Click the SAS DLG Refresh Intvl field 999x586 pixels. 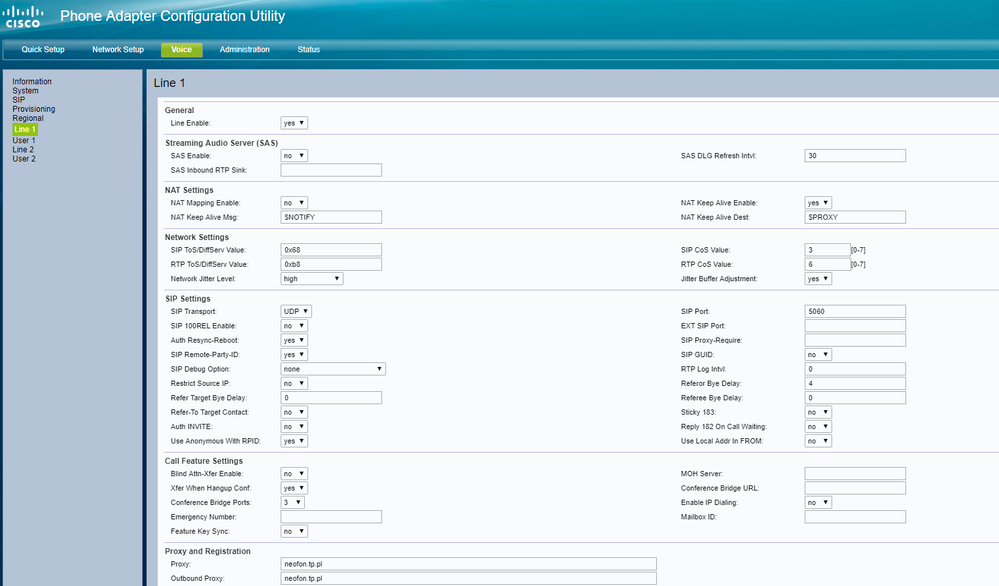coord(854,156)
